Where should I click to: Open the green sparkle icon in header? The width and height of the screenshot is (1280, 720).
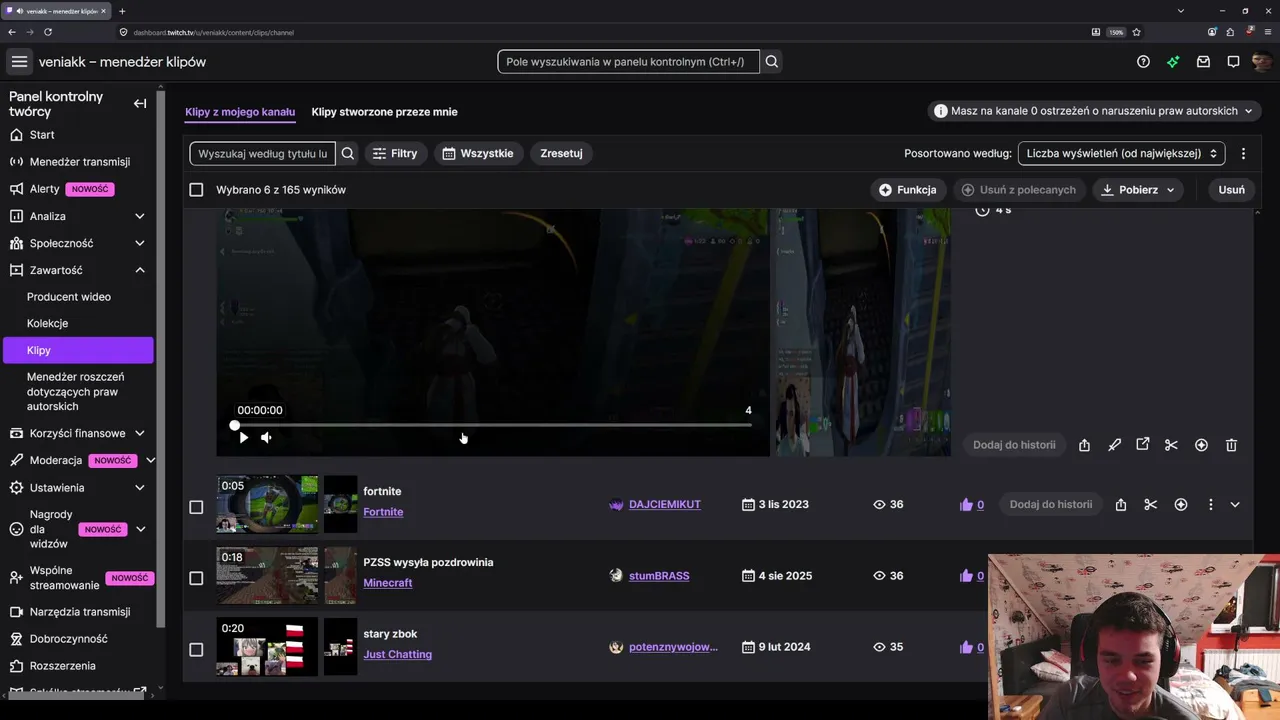1173,62
